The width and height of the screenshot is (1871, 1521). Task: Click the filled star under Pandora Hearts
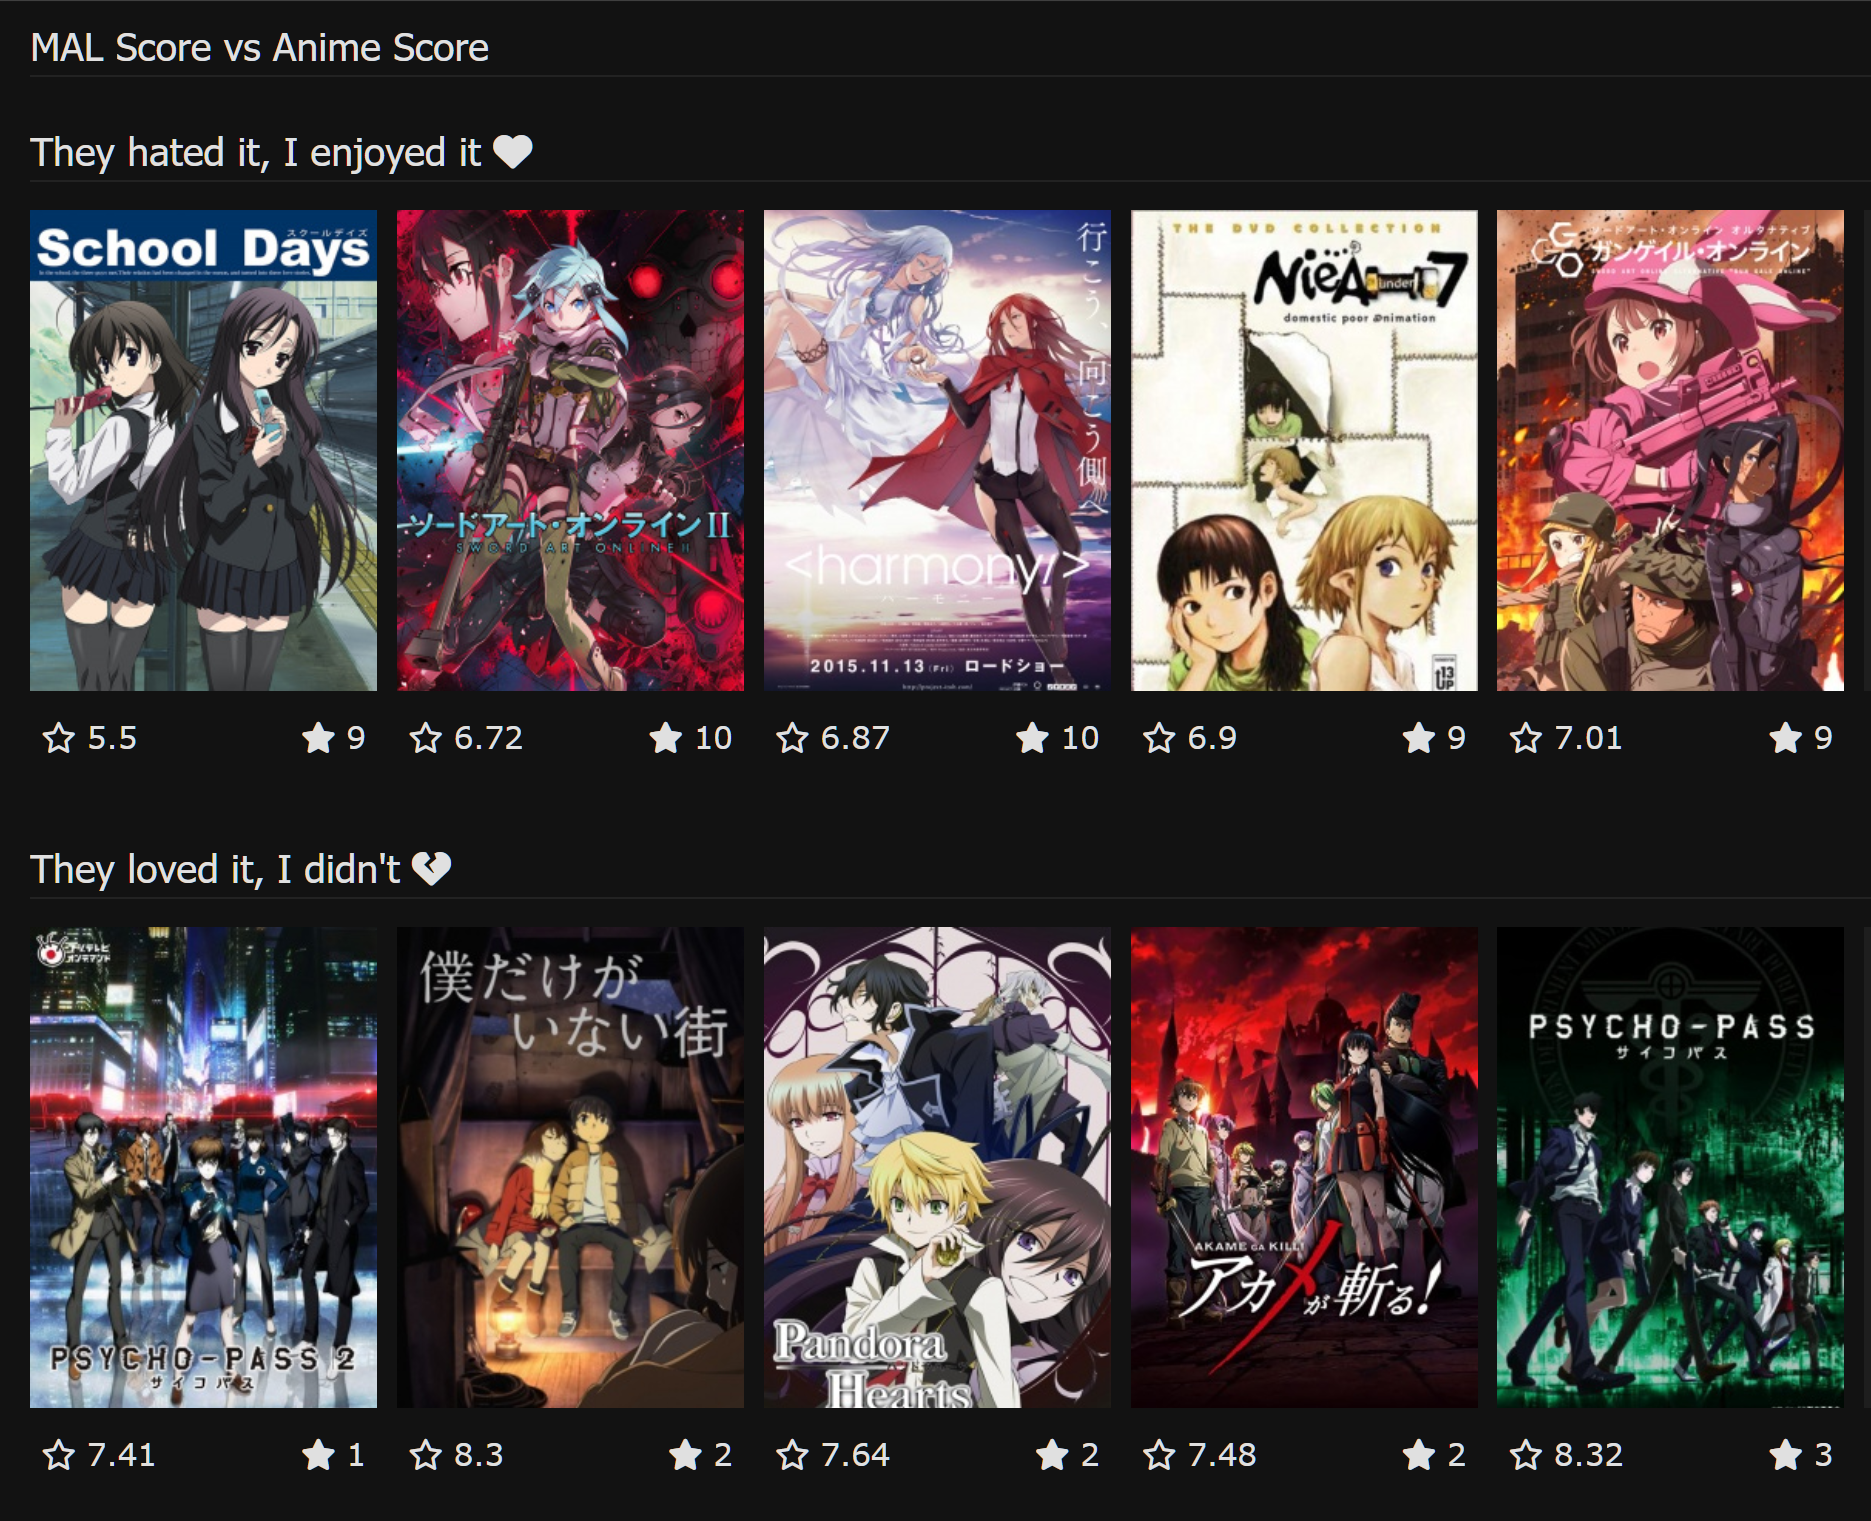pos(1052,1455)
